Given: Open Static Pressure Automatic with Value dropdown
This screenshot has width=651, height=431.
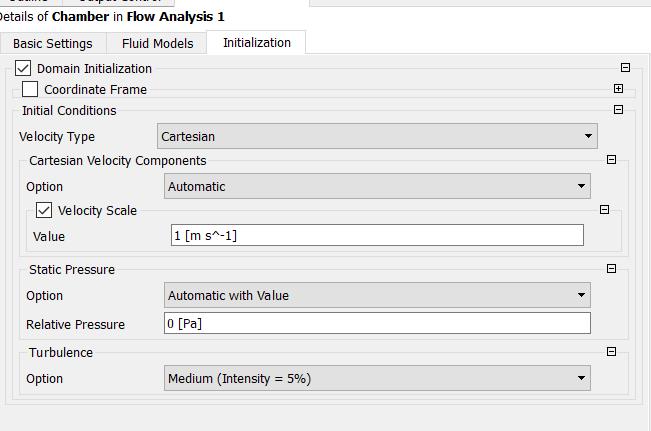Looking at the screenshot, I should coord(377,295).
